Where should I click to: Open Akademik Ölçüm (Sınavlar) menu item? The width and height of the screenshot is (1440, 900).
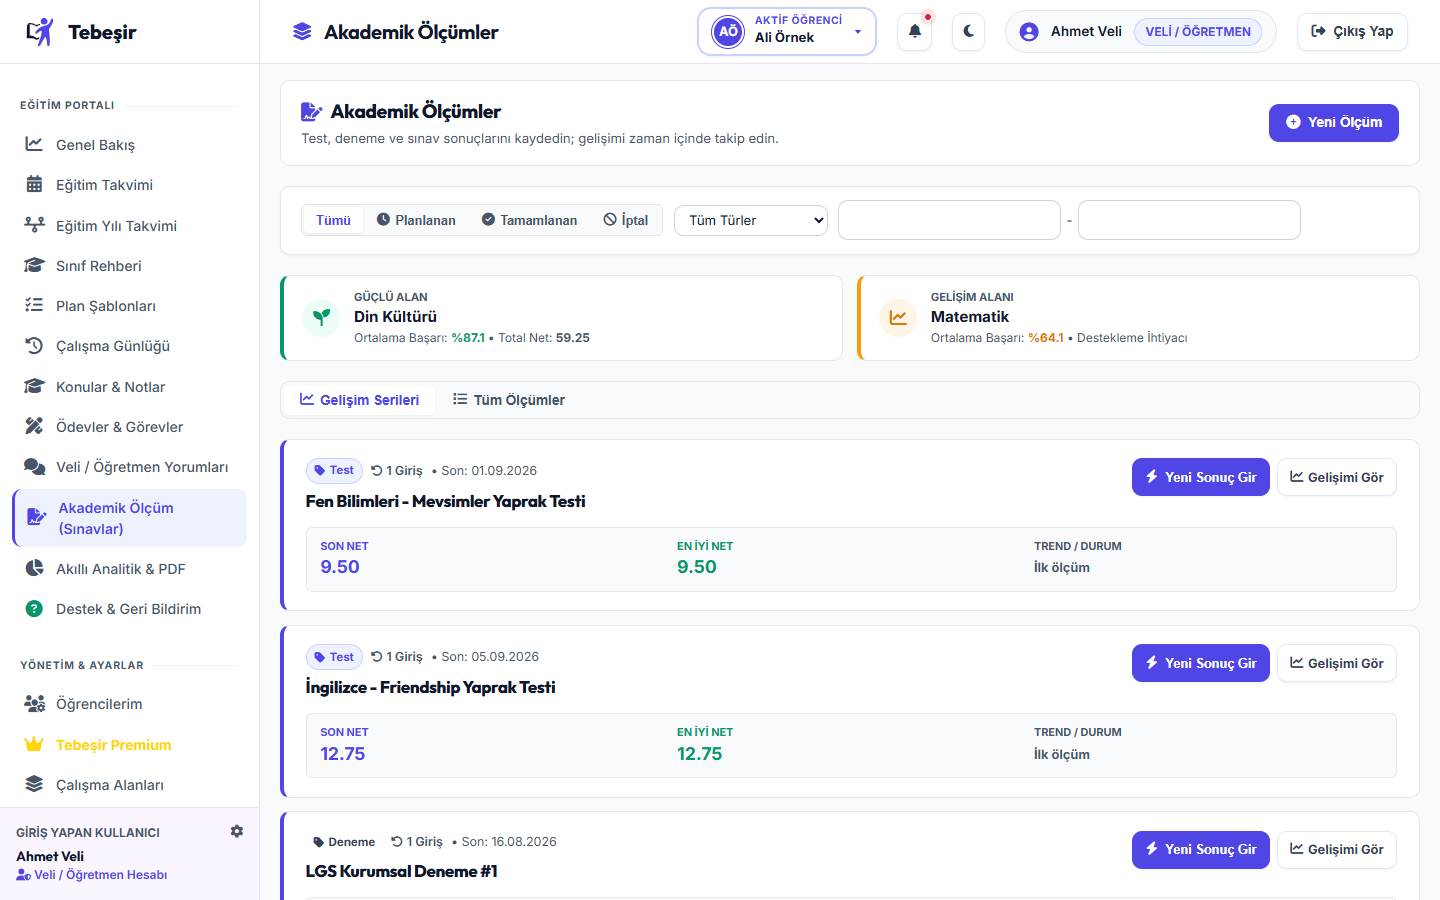(130, 518)
